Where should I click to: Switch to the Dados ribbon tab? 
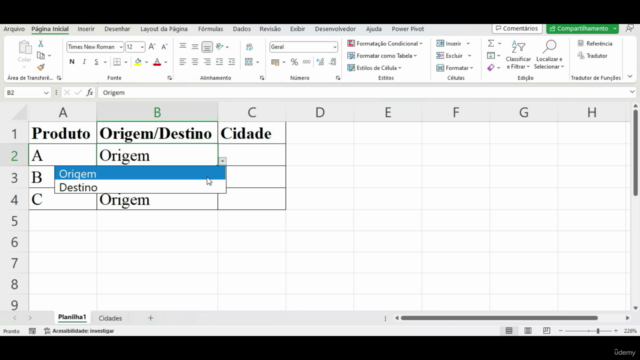point(242,29)
